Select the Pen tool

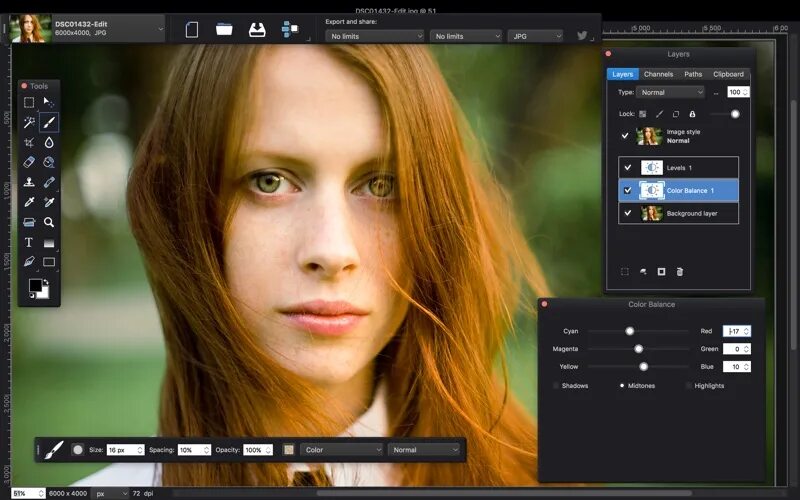coord(29,262)
